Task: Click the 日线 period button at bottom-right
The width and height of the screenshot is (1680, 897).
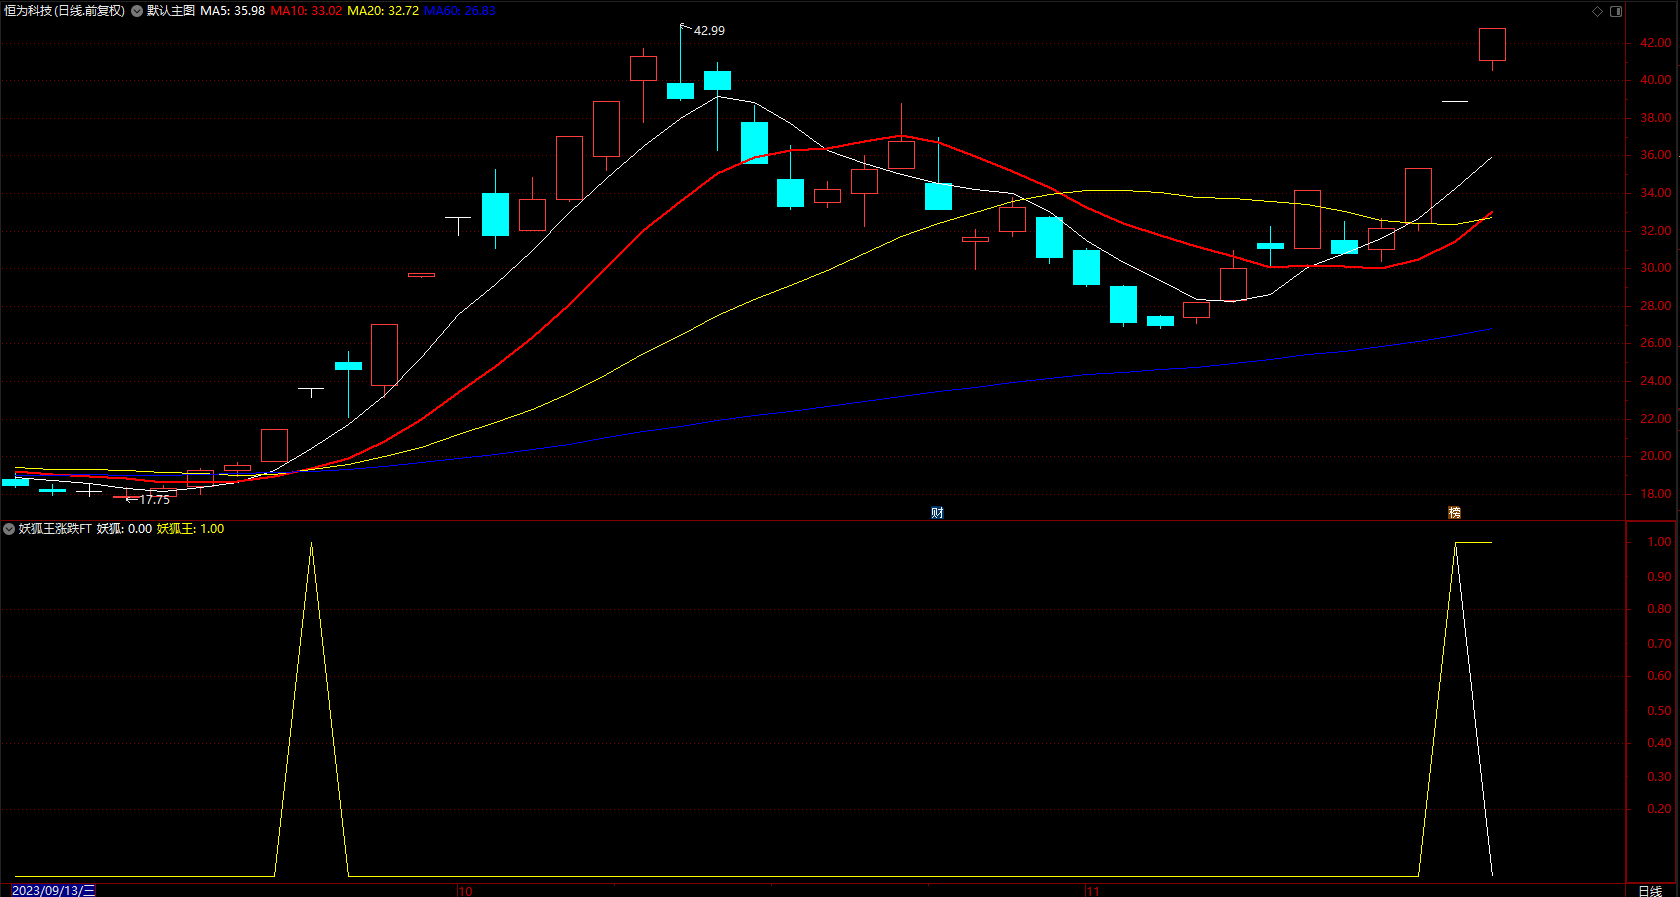Action: click(x=1650, y=890)
